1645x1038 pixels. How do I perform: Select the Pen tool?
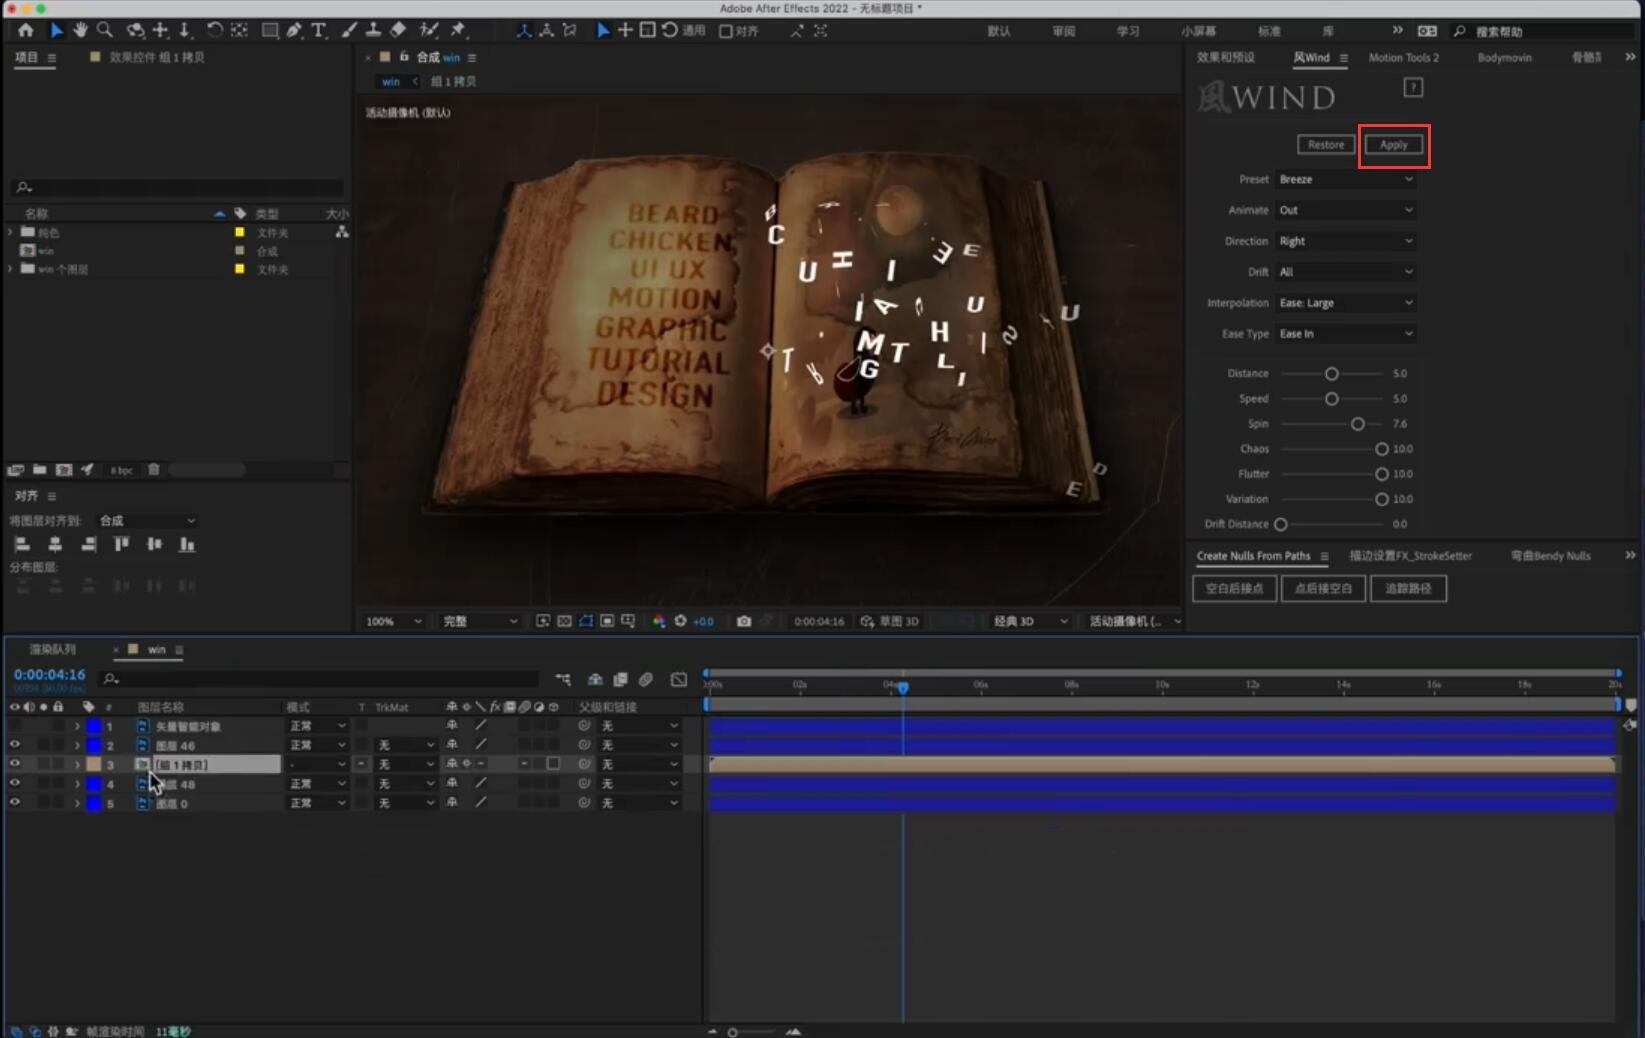click(x=294, y=31)
